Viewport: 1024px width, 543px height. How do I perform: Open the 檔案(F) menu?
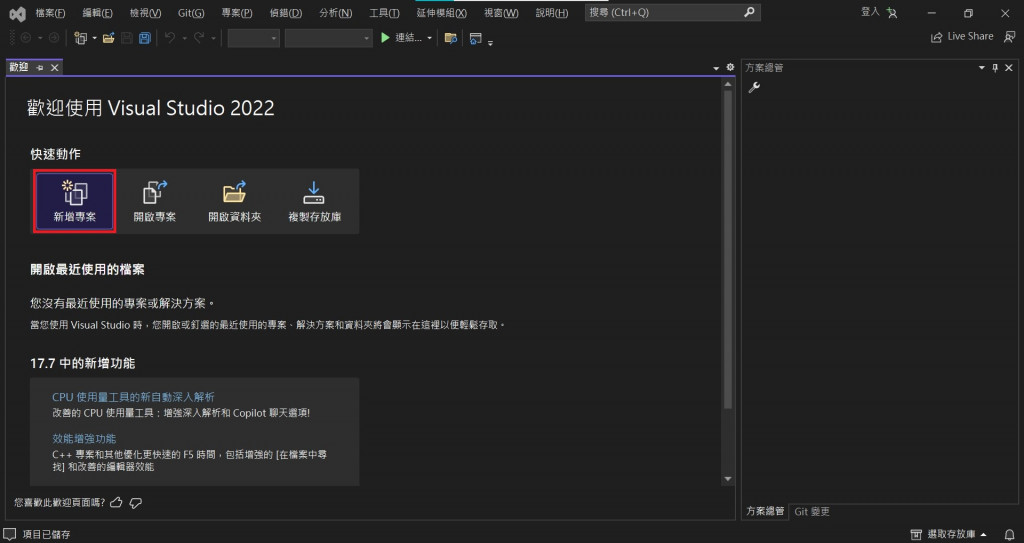point(50,13)
